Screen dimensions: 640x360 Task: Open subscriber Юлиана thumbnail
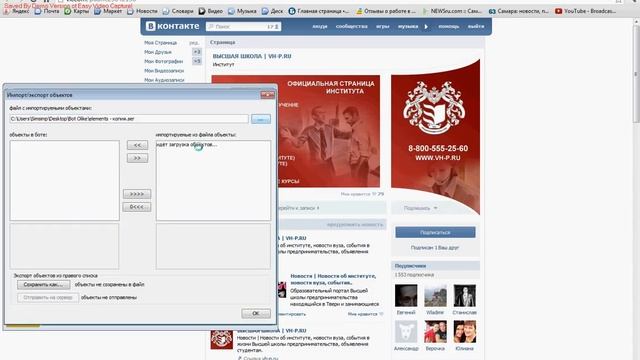pos(464,331)
